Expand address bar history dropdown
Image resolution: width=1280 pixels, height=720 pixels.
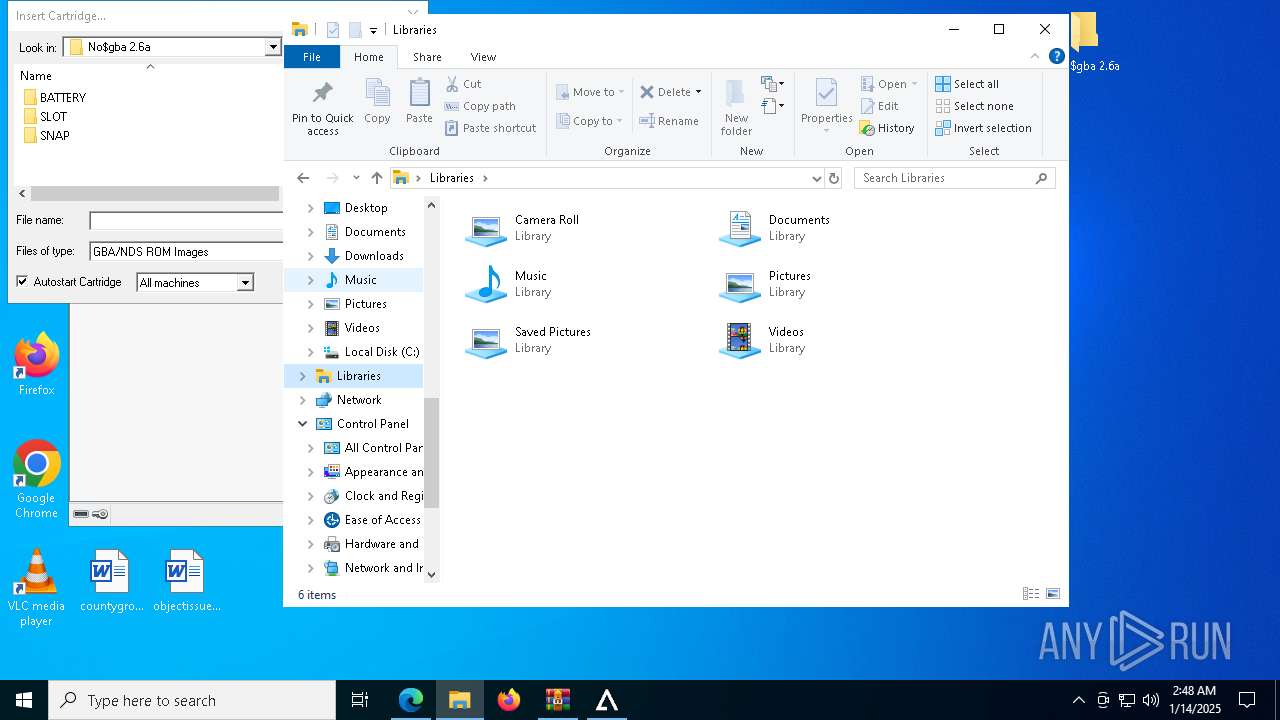pyautogui.click(x=817, y=178)
